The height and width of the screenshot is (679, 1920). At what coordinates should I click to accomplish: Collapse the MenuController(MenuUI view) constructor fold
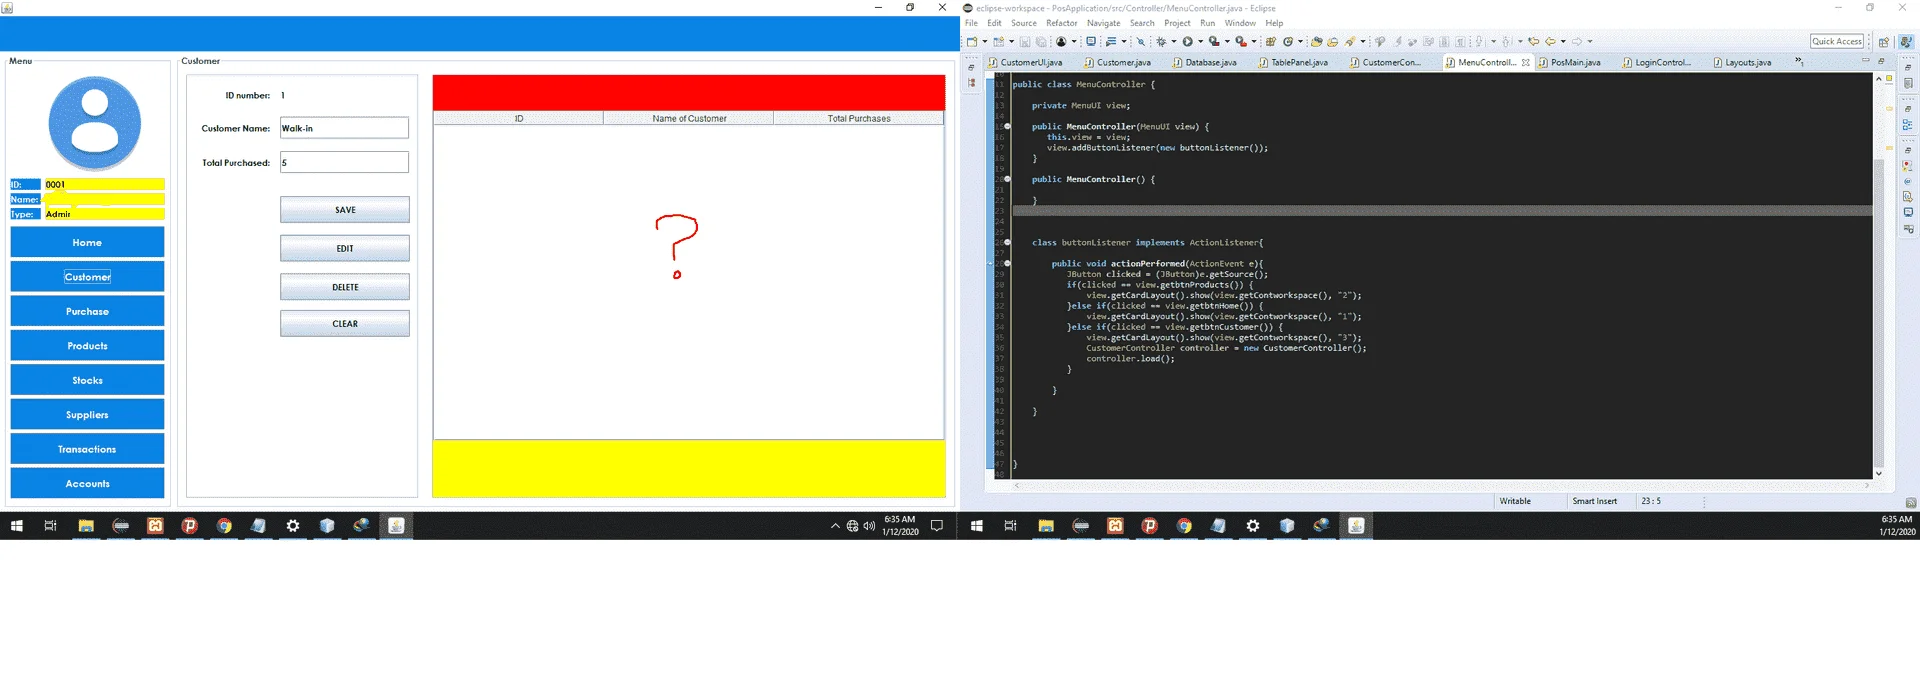(x=1007, y=126)
